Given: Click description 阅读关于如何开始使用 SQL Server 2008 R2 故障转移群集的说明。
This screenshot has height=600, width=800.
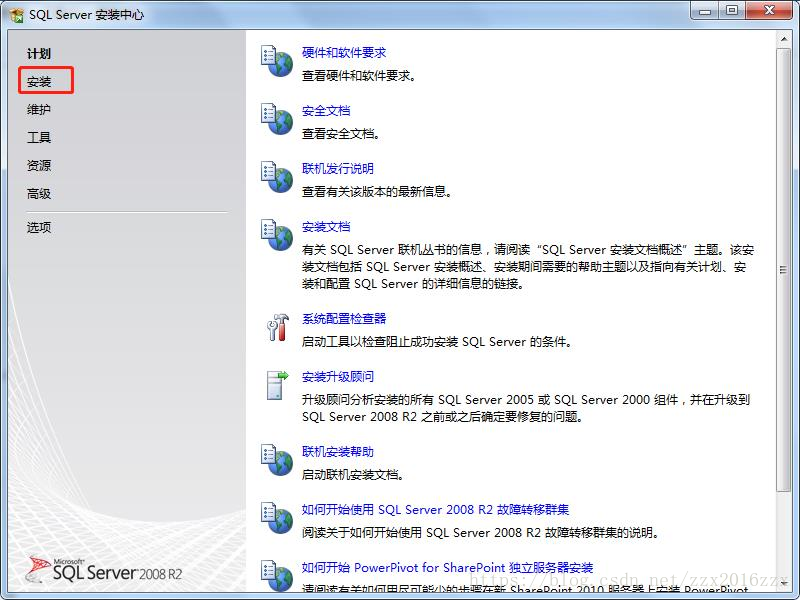Looking at the screenshot, I should pyautogui.click(x=481, y=533).
